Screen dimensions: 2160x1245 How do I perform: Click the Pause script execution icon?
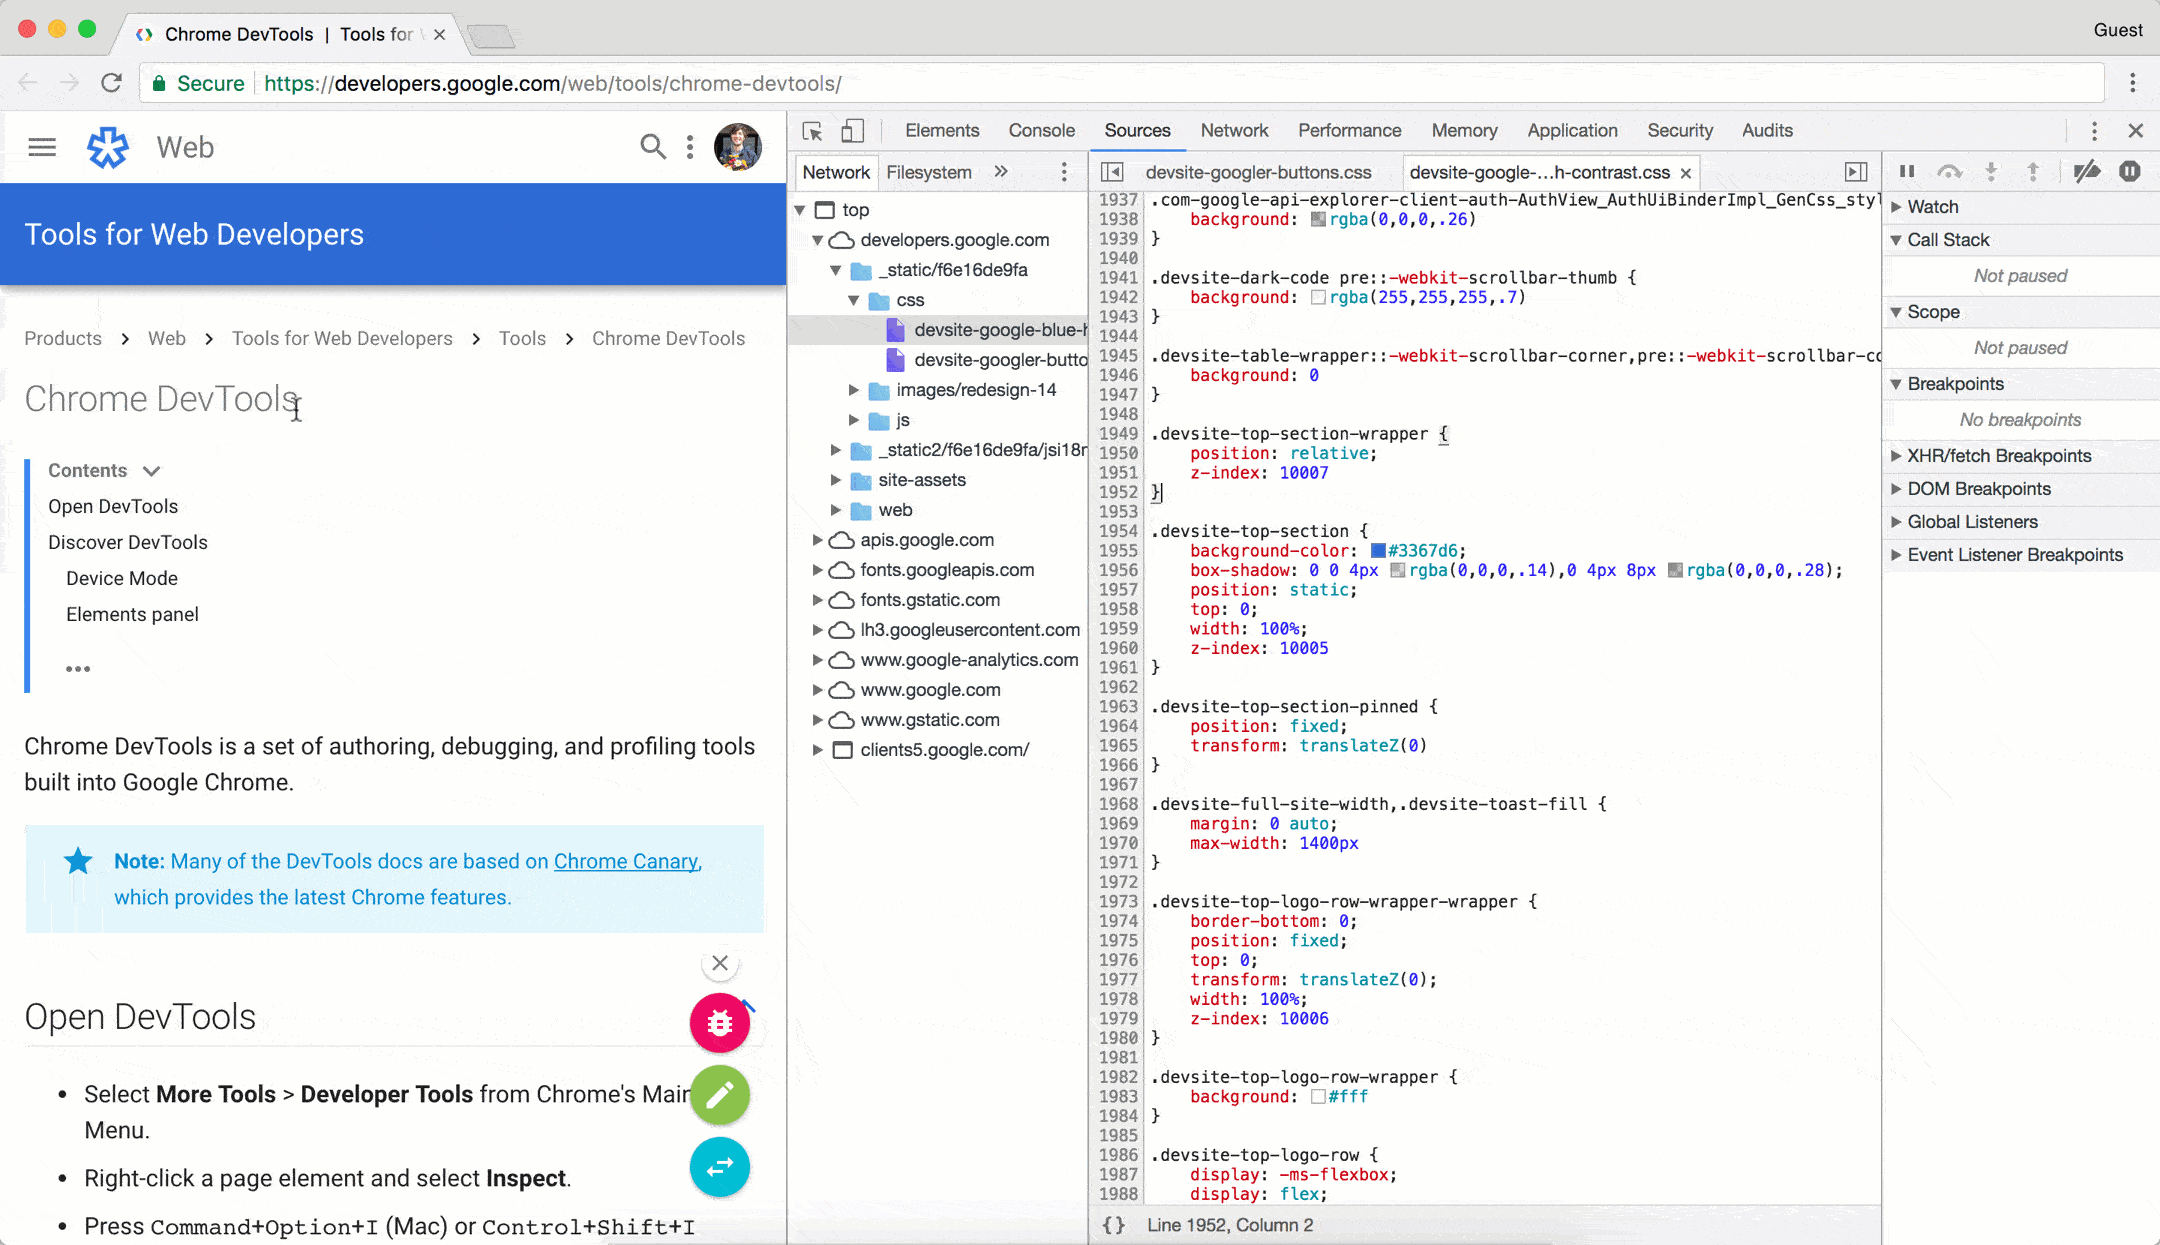click(1908, 171)
